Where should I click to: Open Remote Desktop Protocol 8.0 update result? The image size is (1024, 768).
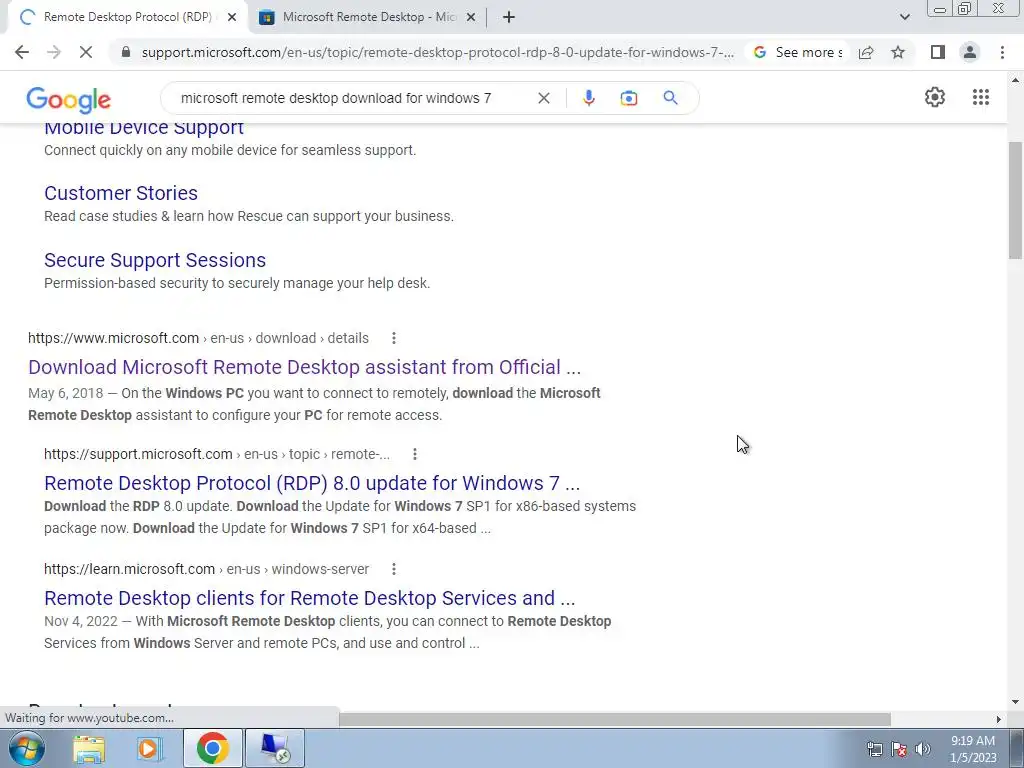(312, 483)
